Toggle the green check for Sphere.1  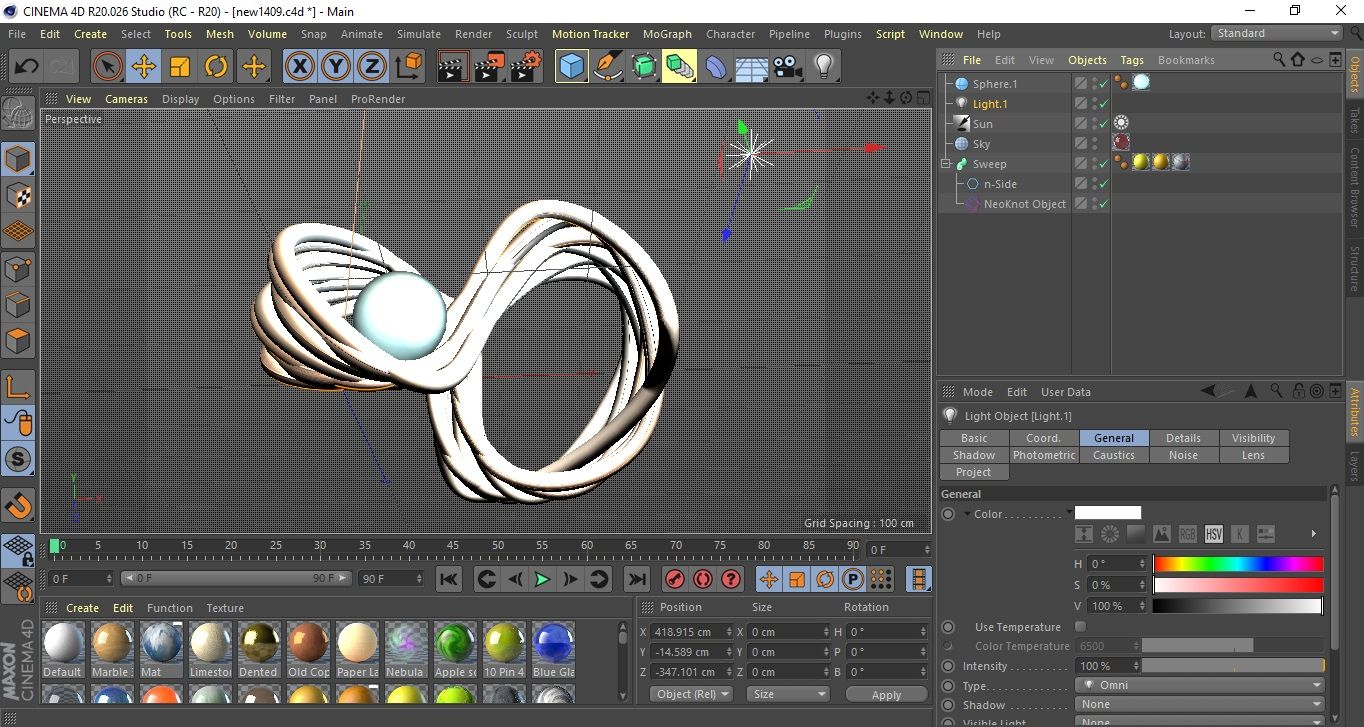[x=1103, y=84]
